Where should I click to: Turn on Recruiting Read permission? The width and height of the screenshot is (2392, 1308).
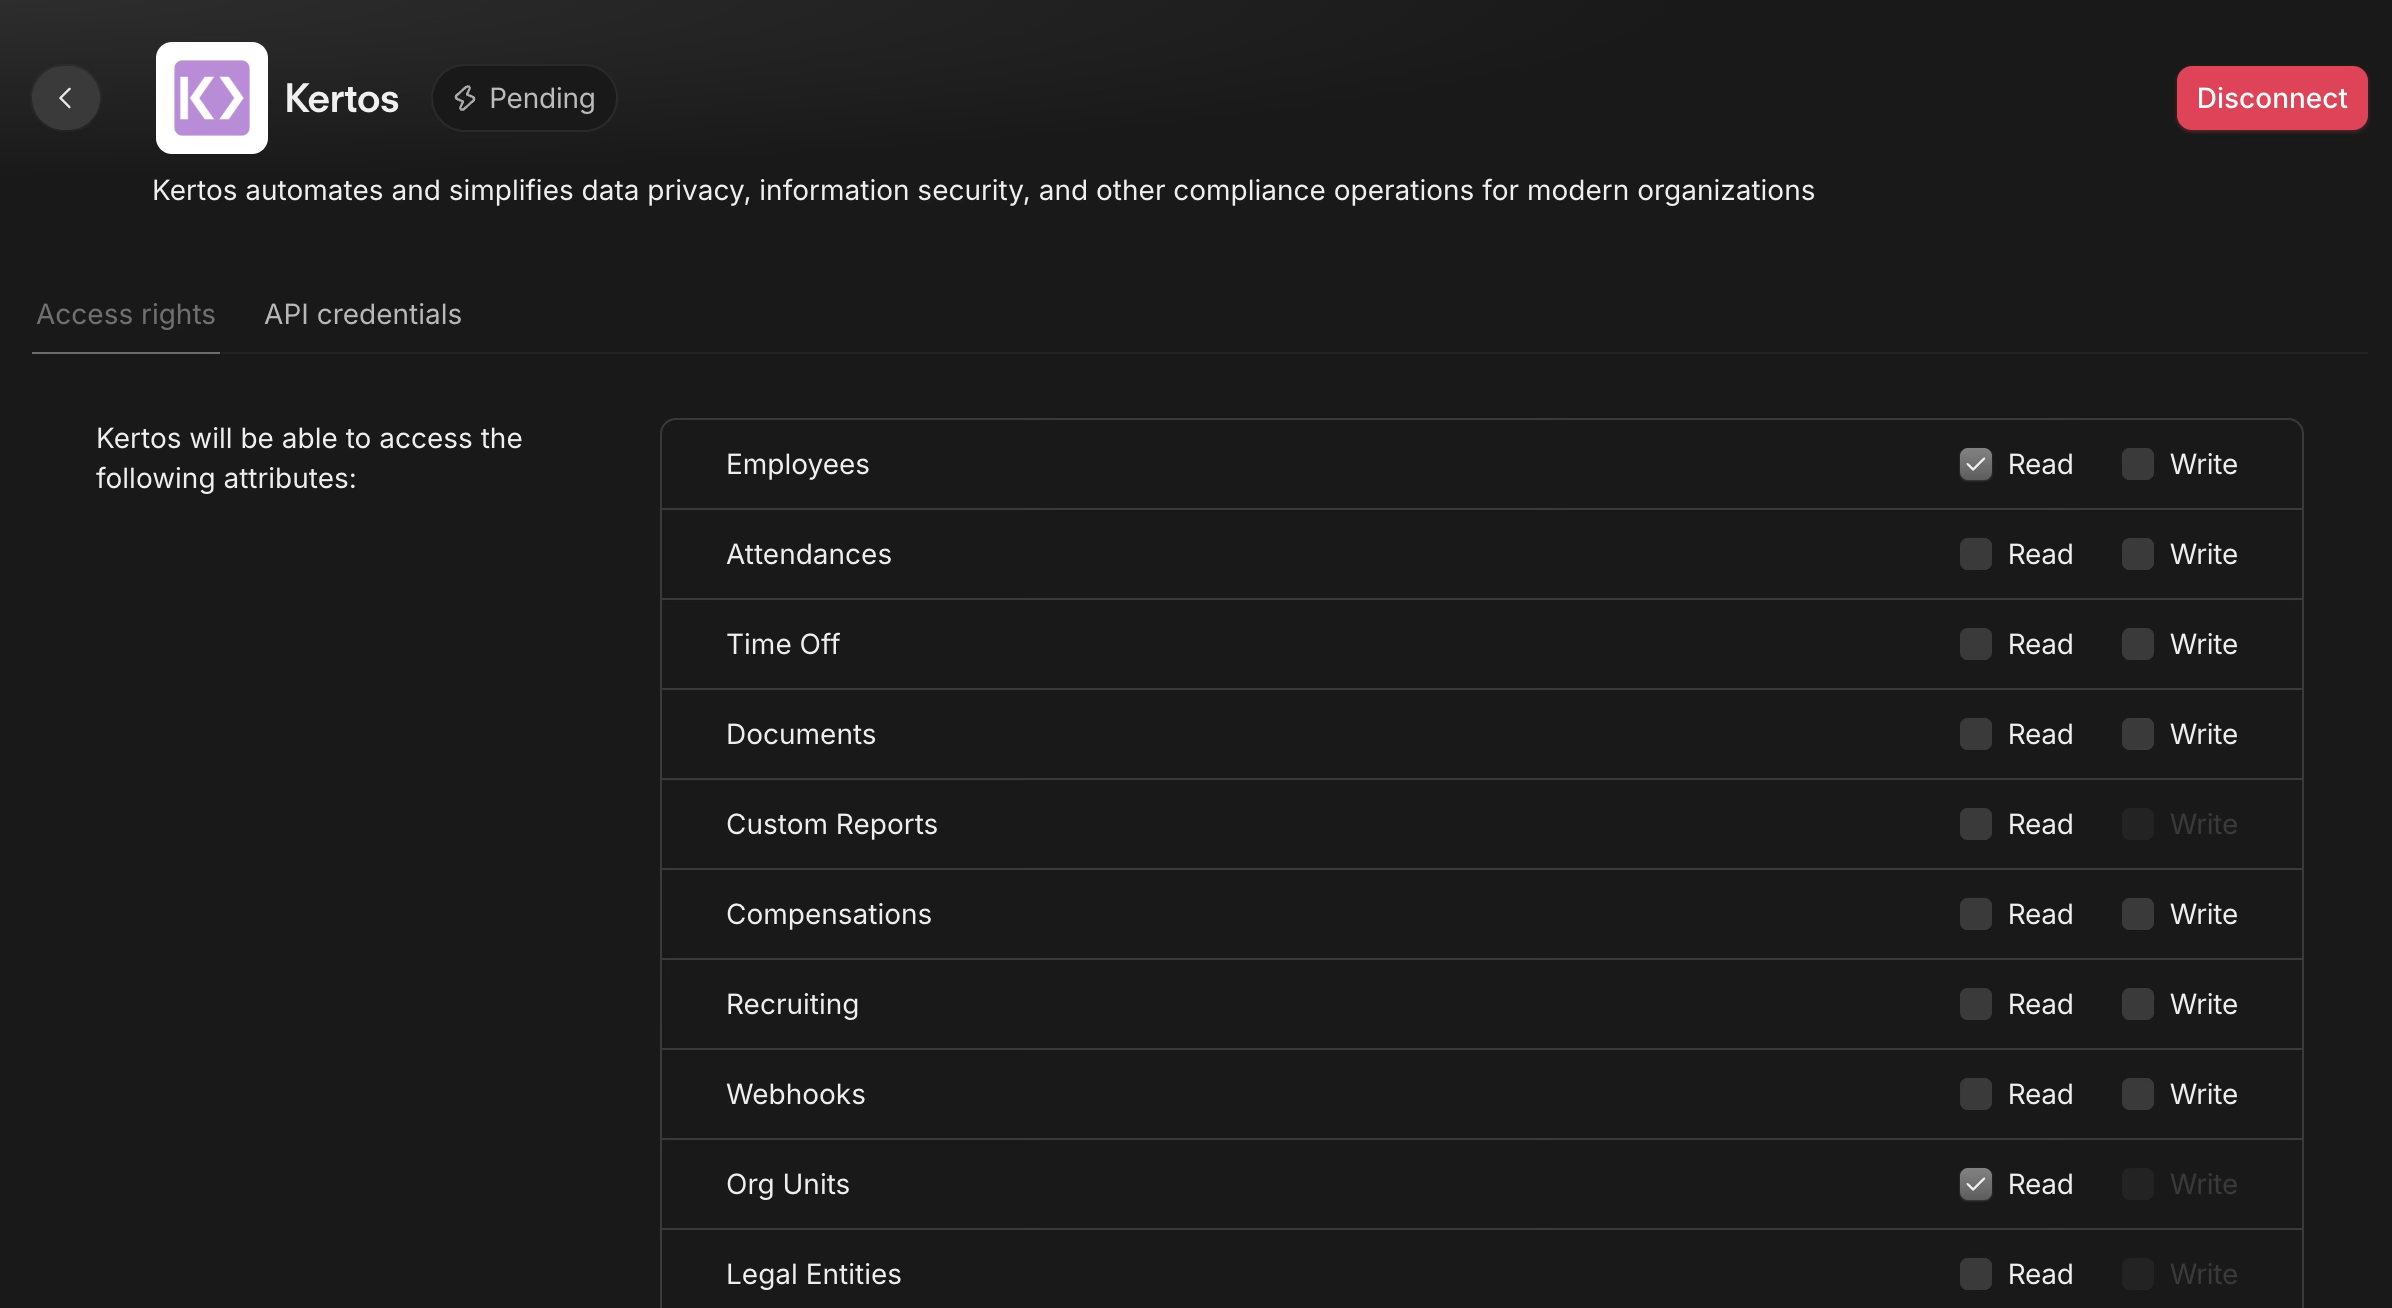coord(1976,1004)
